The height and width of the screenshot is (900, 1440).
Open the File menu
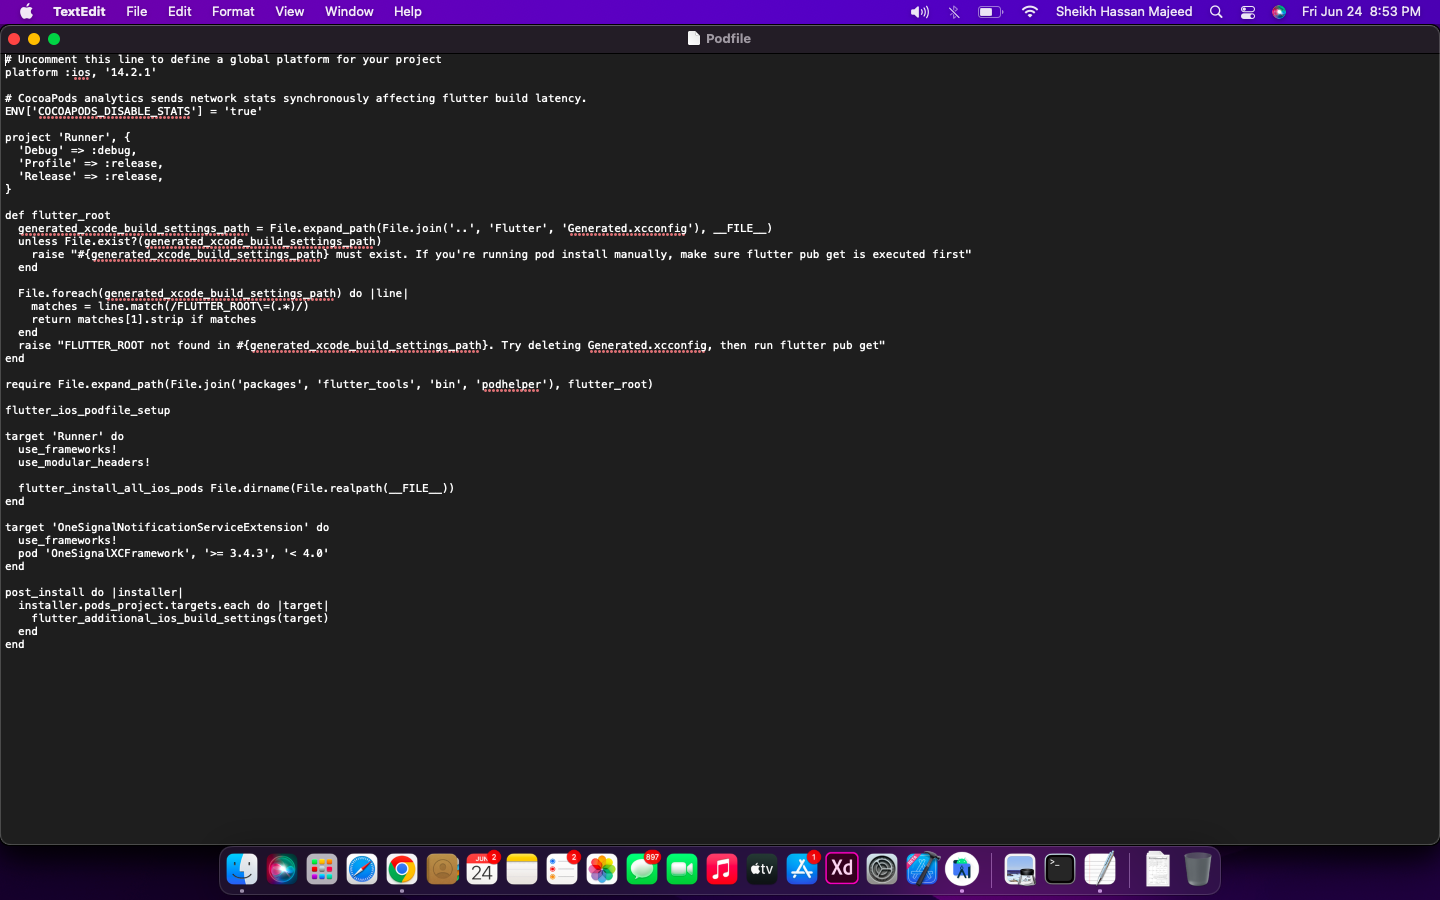pos(137,11)
